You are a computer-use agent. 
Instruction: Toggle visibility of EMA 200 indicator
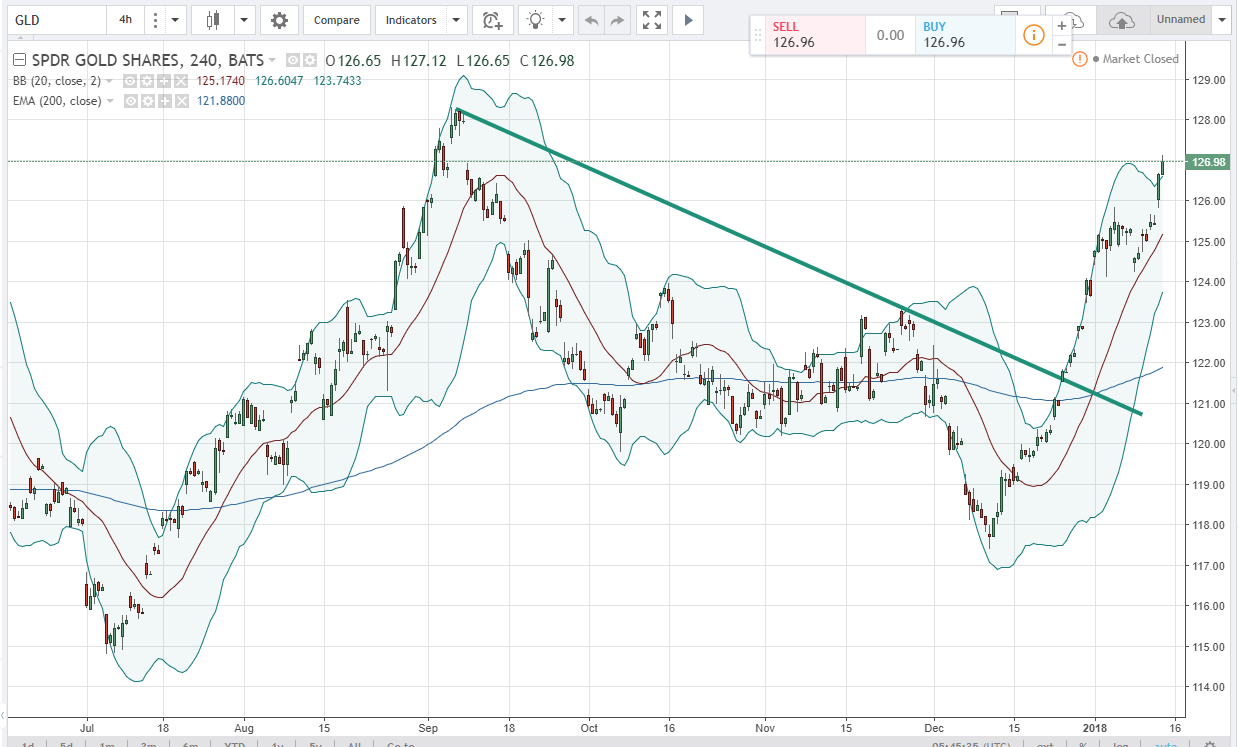[132, 101]
